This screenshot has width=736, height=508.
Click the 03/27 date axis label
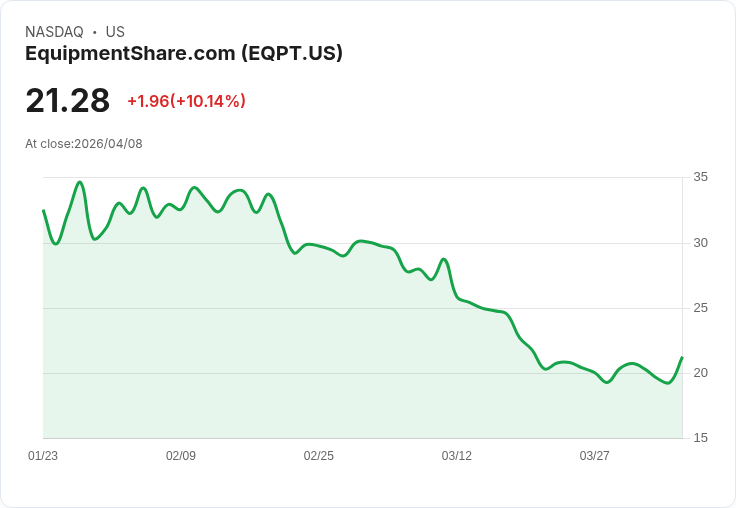coord(594,455)
